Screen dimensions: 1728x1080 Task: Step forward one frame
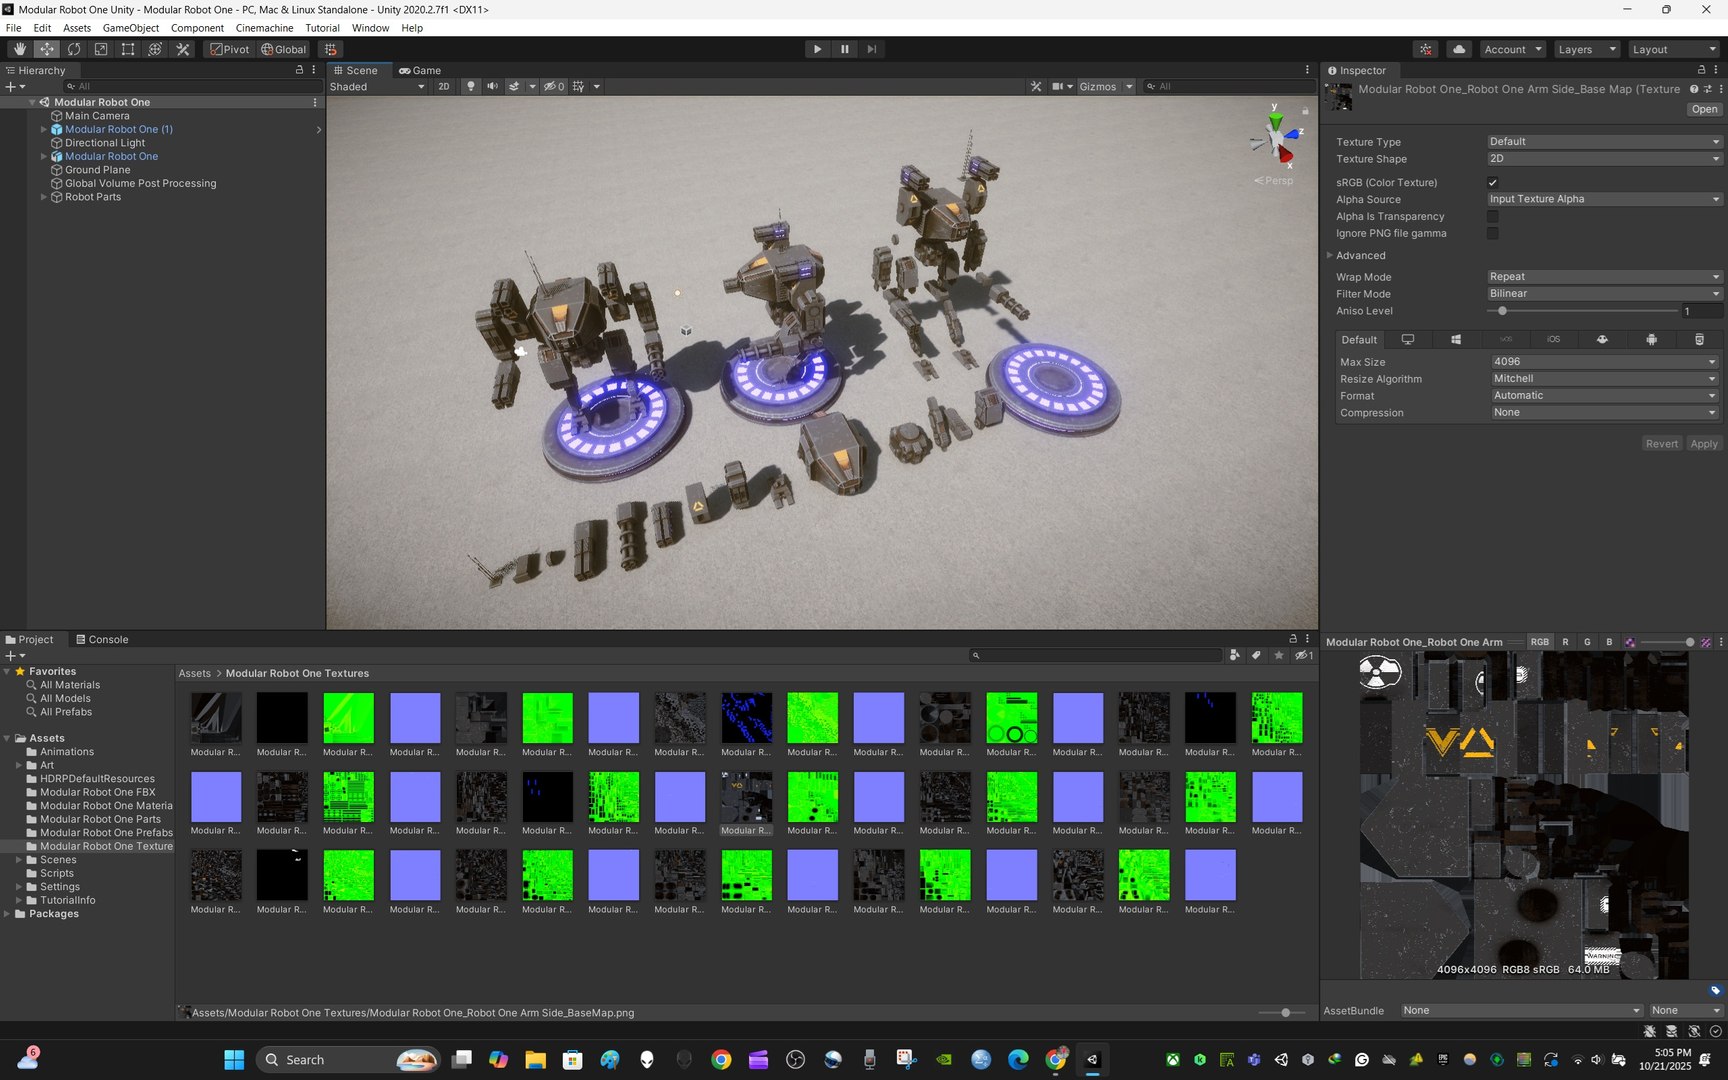pyautogui.click(x=872, y=49)
